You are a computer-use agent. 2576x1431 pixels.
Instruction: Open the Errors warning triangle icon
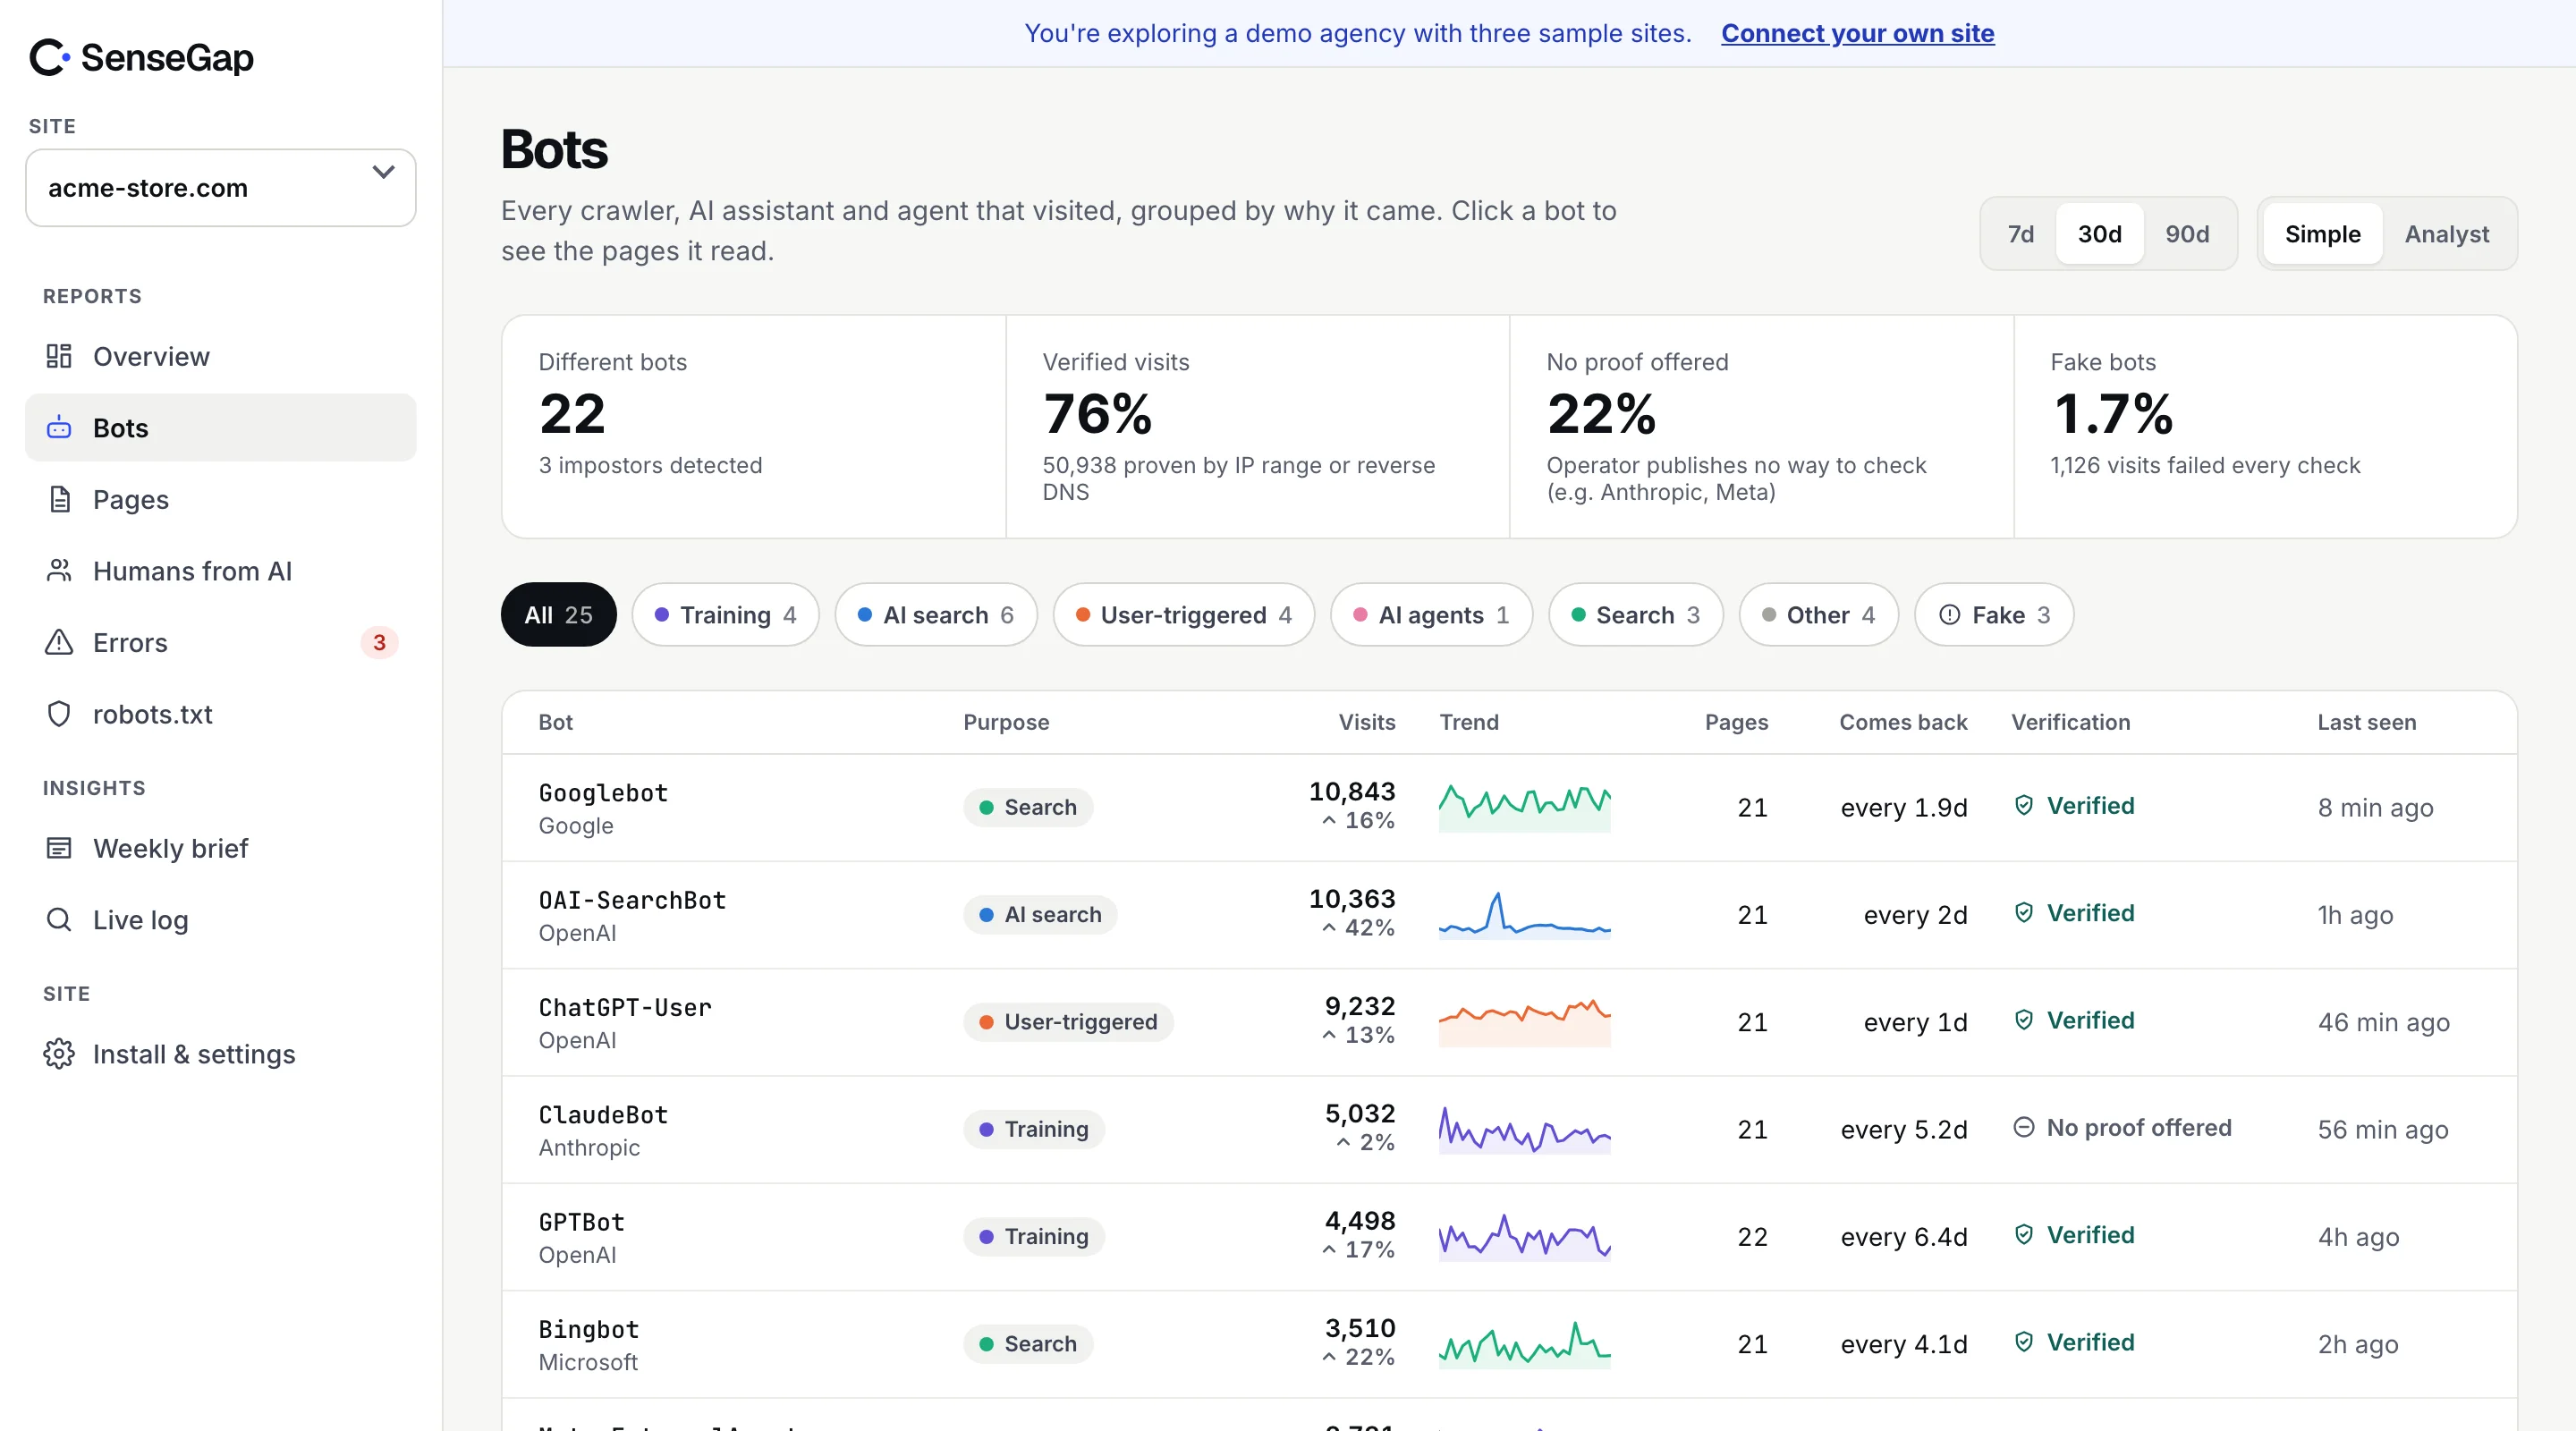(x=59, y=642)
